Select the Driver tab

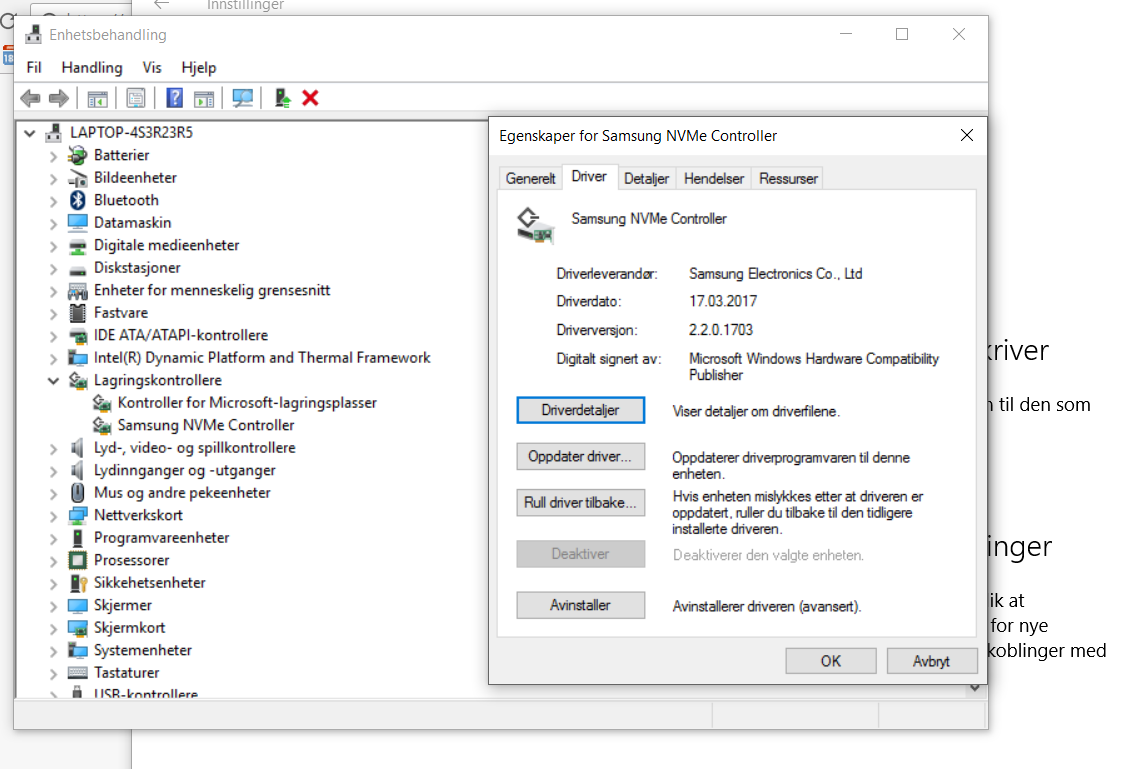tap(589, 177)
